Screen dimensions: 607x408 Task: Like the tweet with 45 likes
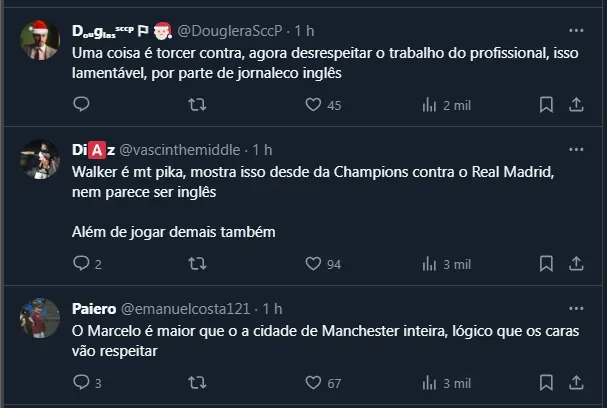coord(313,104)
